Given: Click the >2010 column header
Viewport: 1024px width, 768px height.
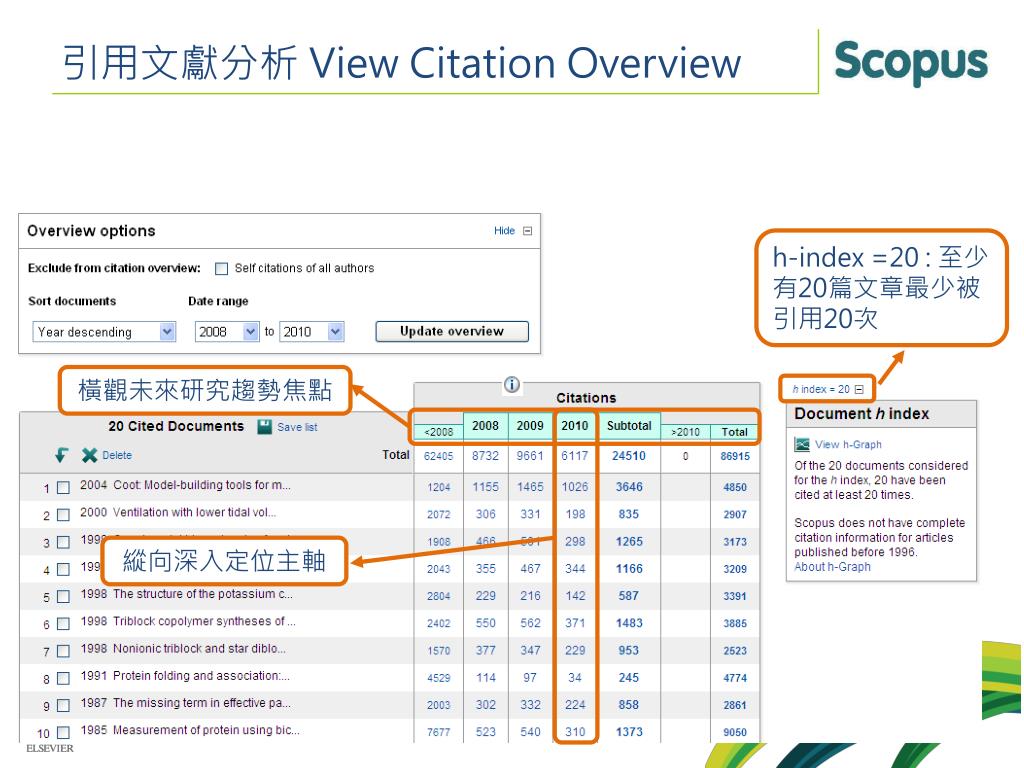Looking at the screenshot, I should click(x=686, y=432).
